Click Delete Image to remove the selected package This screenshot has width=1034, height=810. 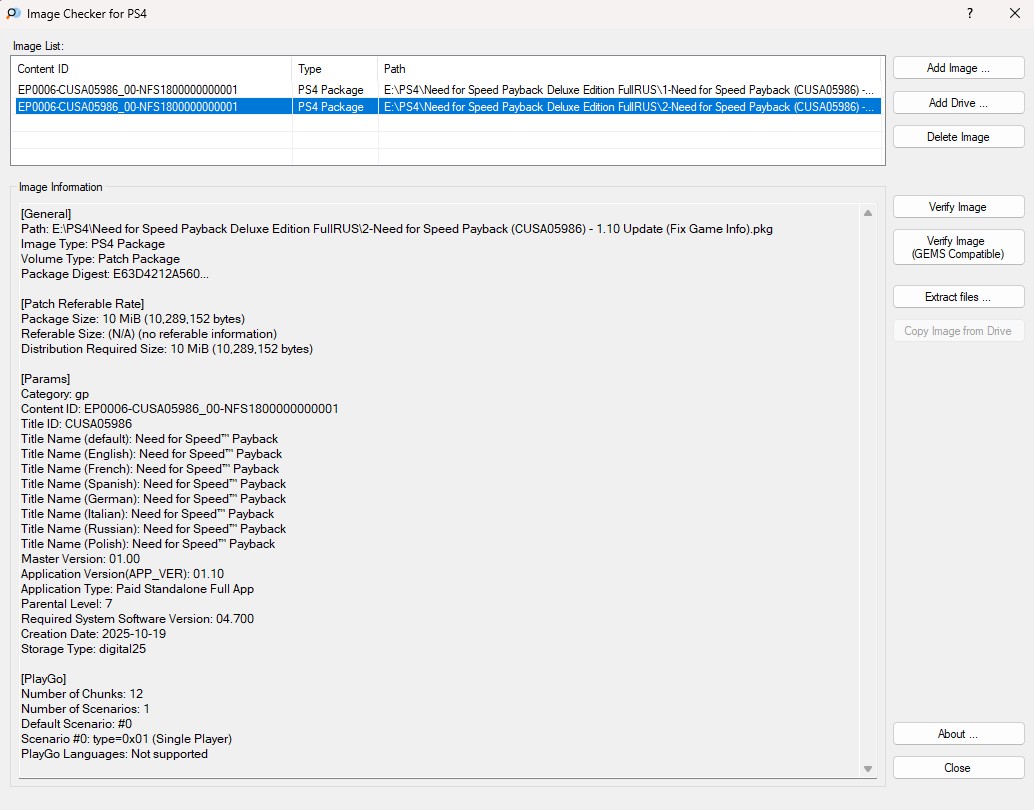point(958,137)
